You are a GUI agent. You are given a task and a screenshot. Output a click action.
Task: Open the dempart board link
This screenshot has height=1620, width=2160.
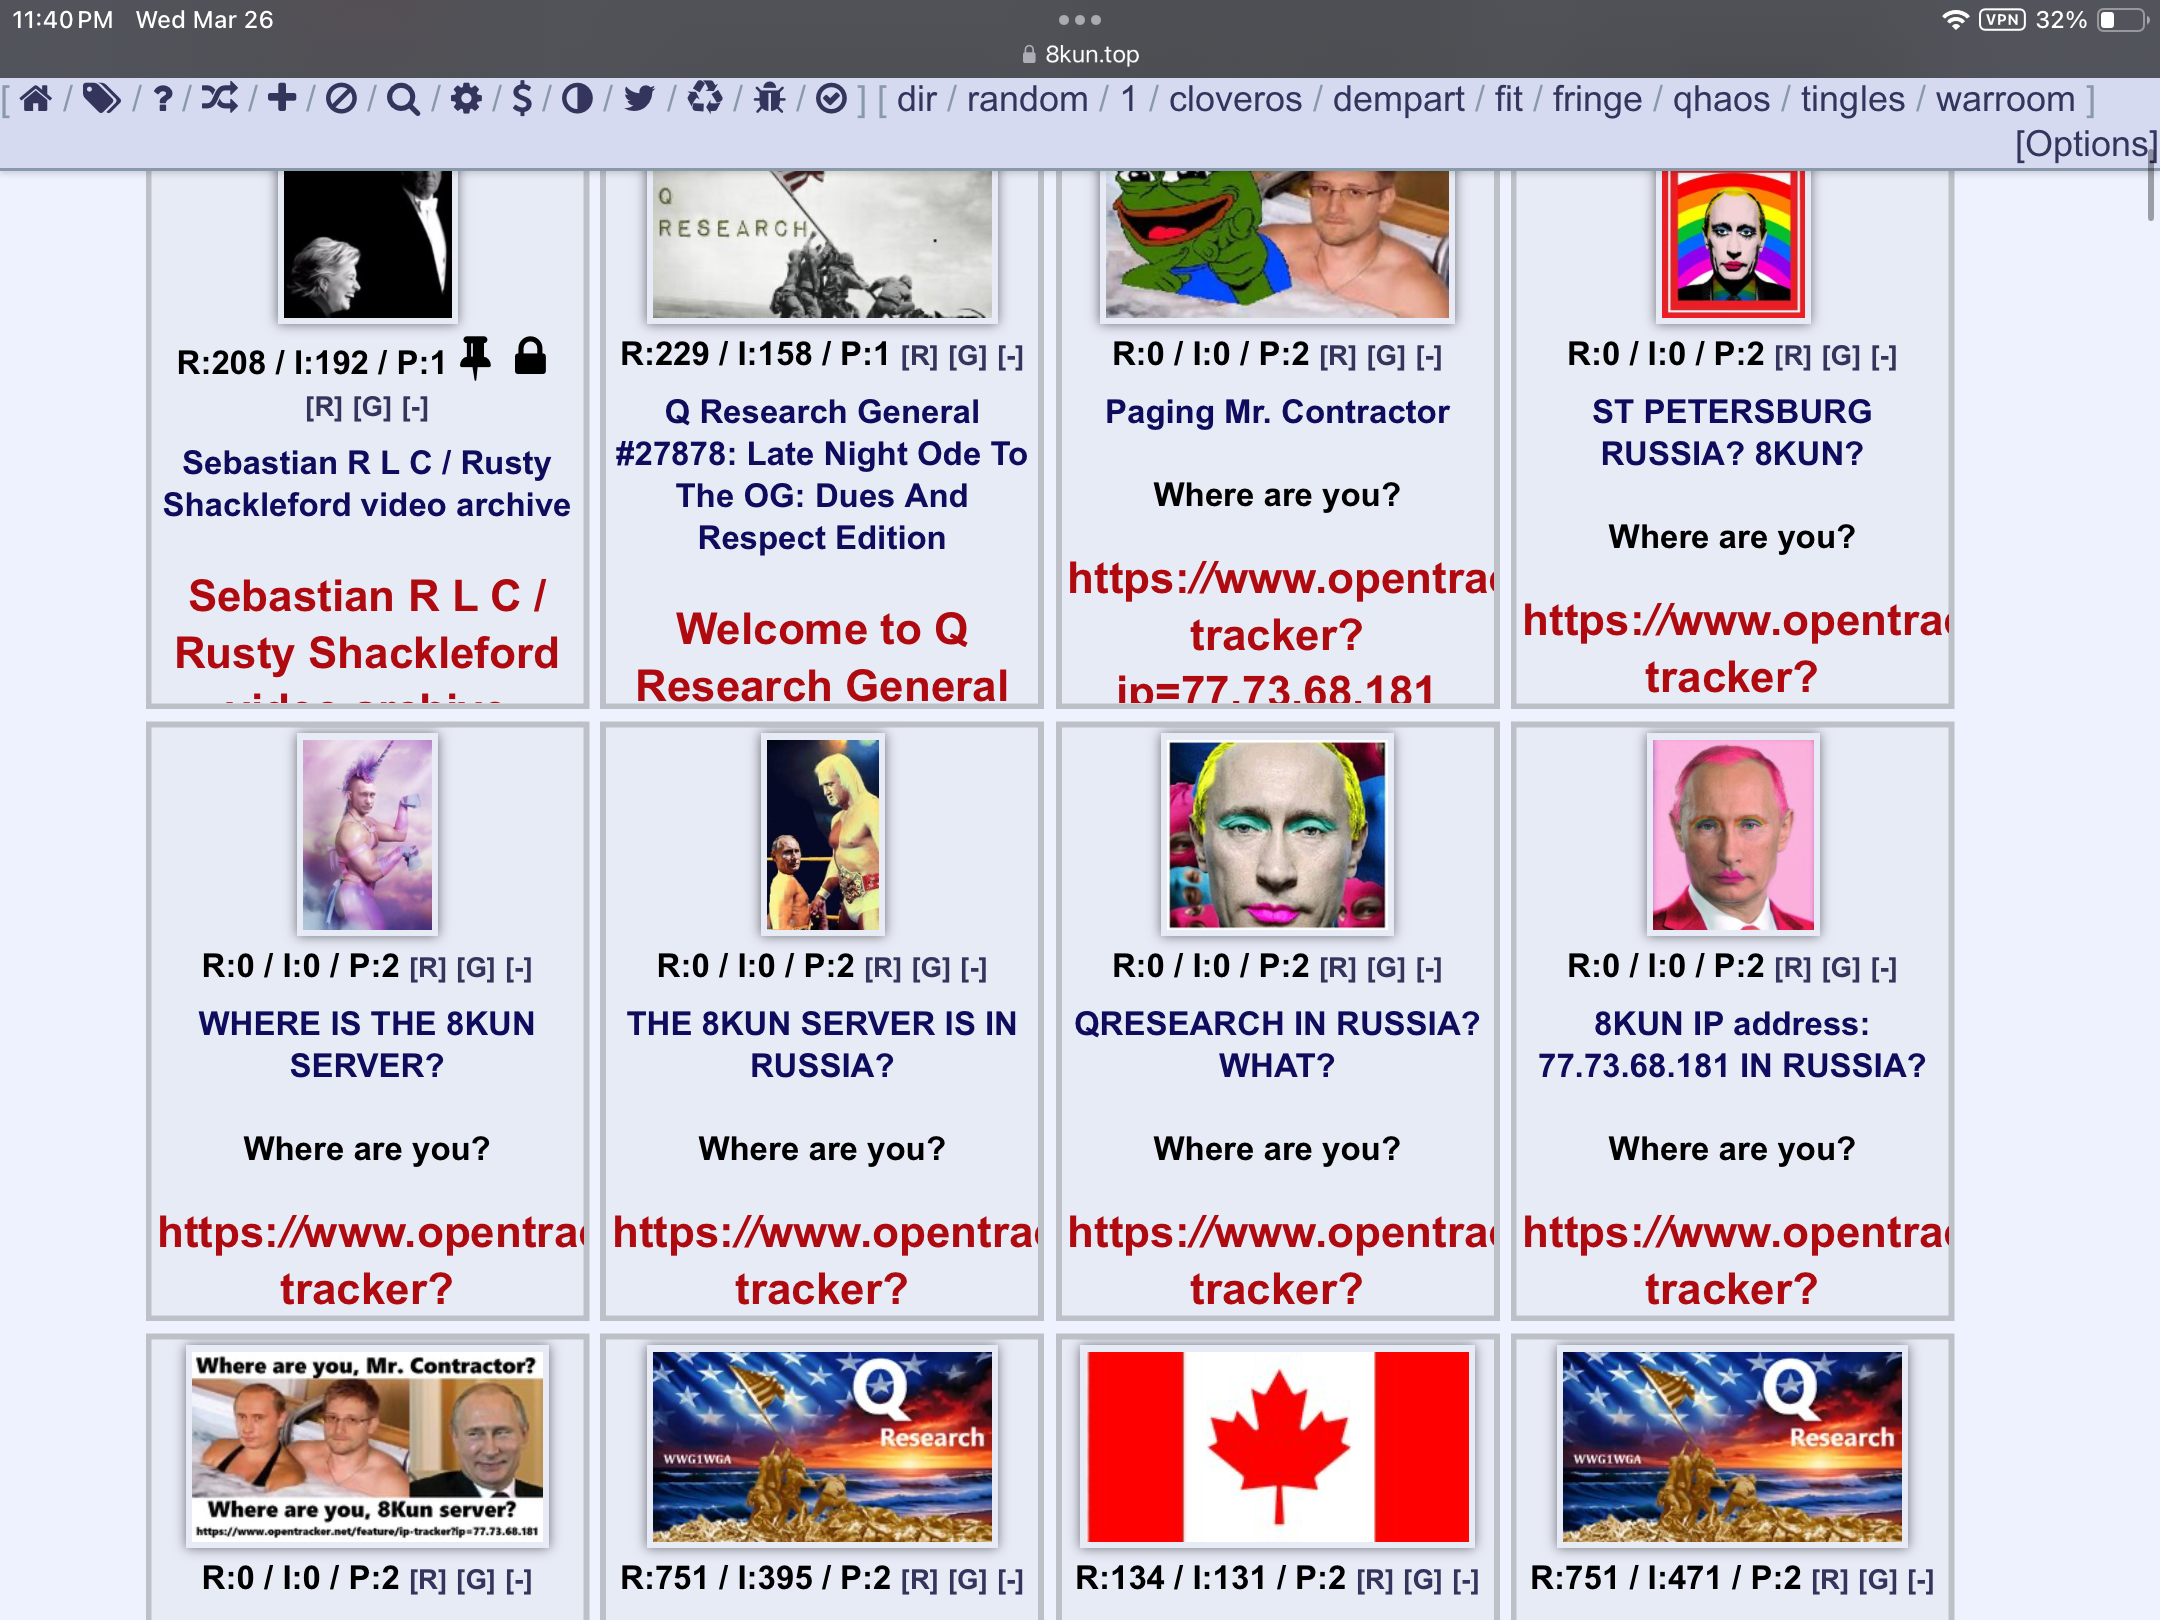click(x=1398, y=99)
